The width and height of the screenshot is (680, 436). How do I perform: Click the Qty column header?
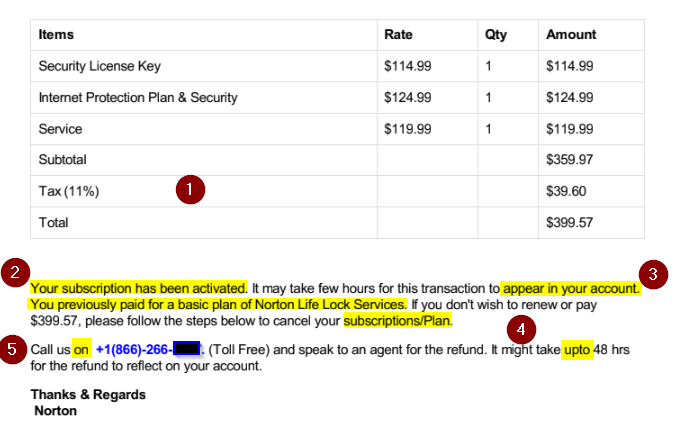coord(496,34)
